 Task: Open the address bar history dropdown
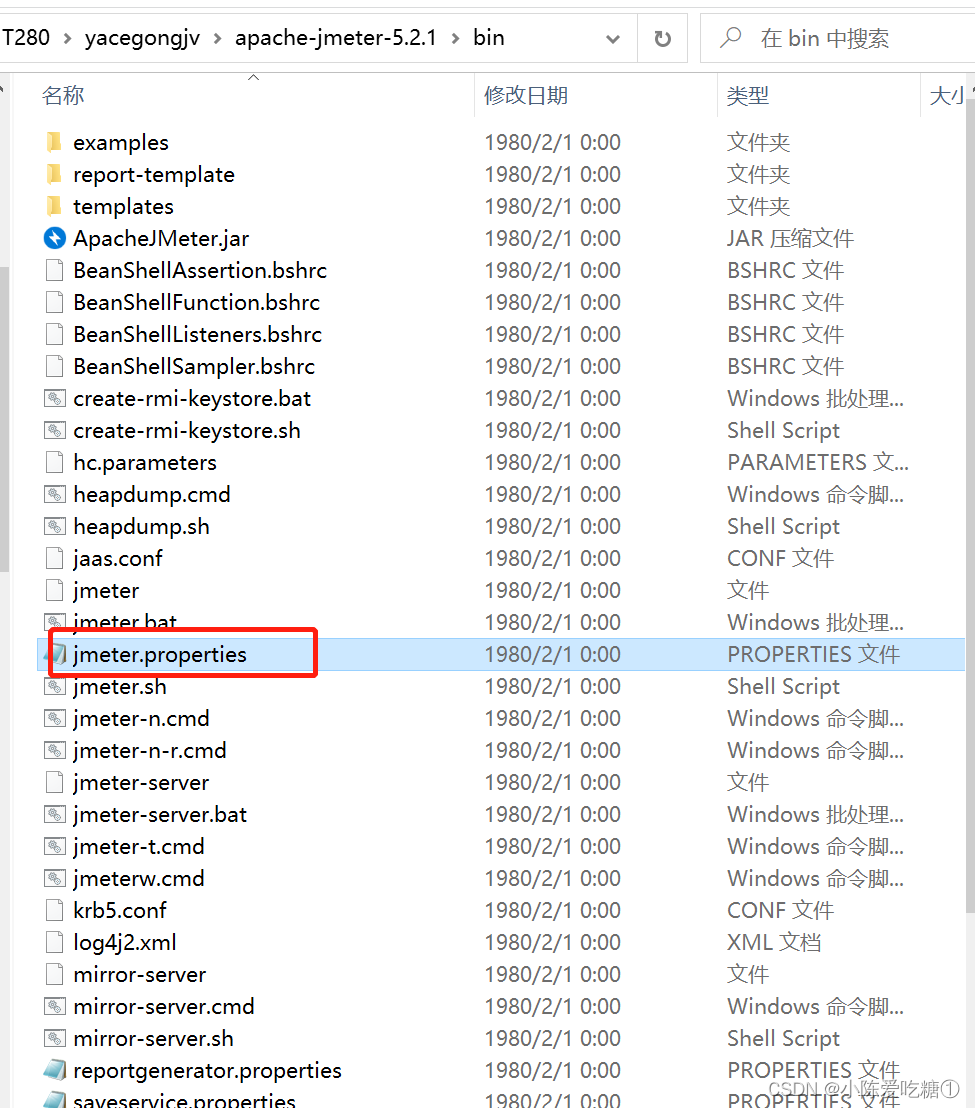[x=613, y=39]
